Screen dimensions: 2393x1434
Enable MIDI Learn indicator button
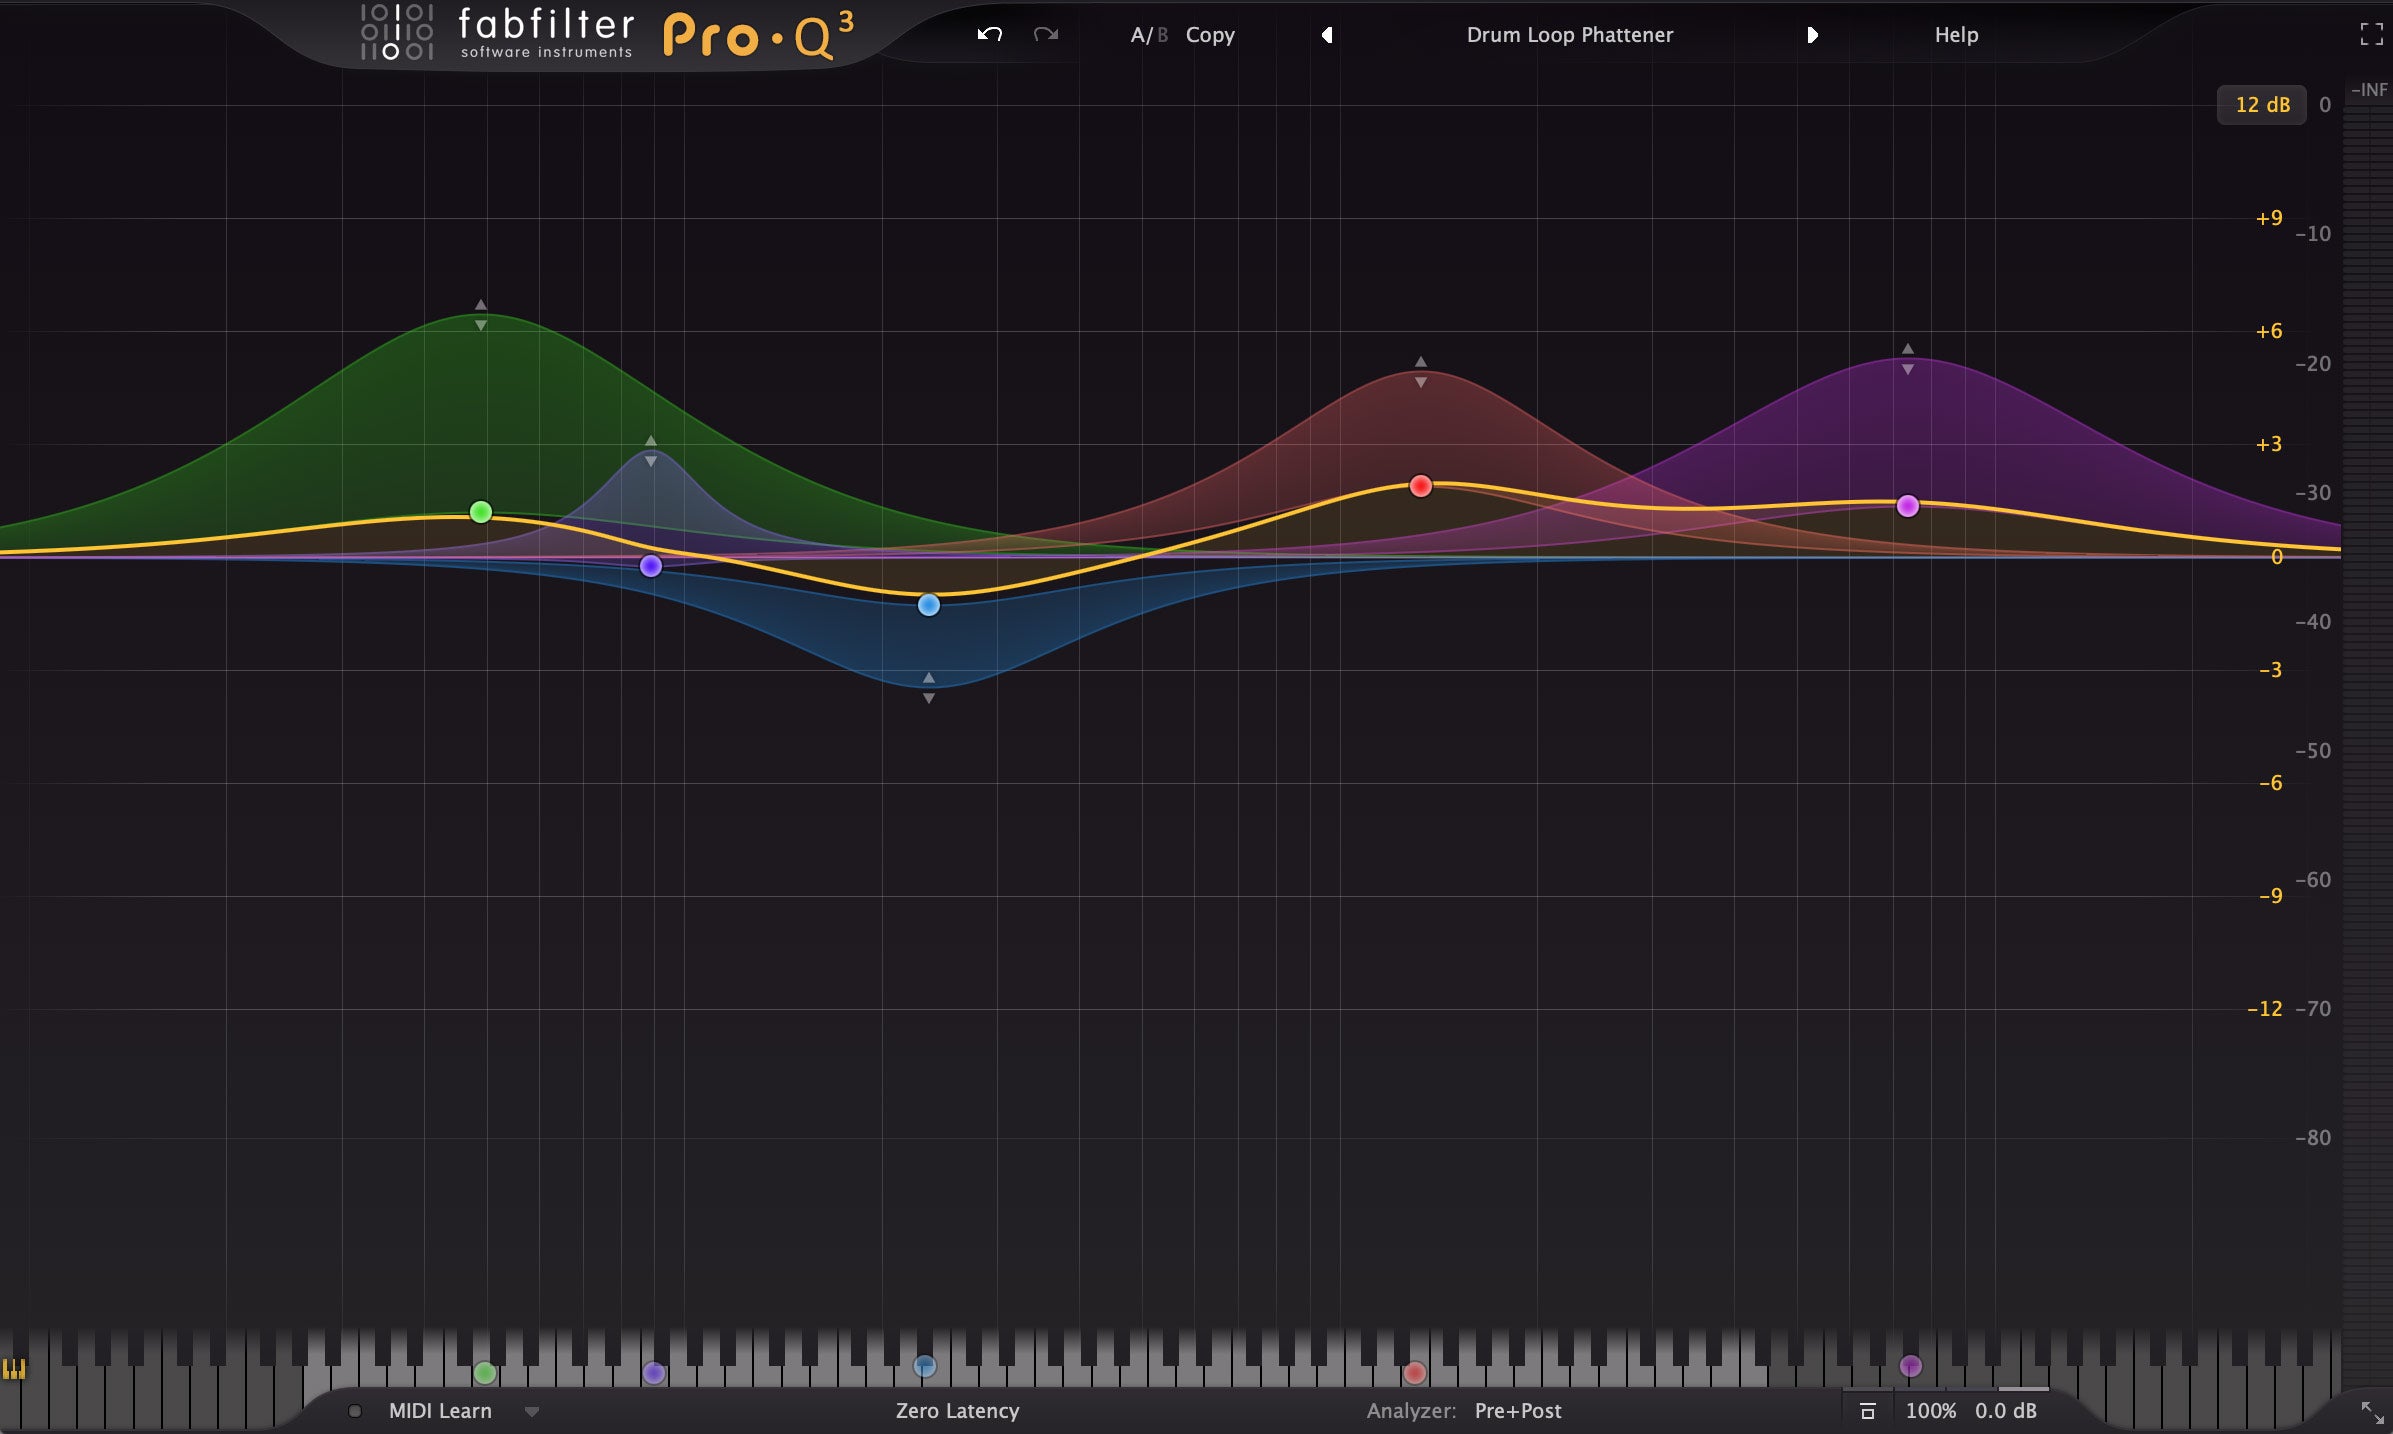coord(355,1411)
